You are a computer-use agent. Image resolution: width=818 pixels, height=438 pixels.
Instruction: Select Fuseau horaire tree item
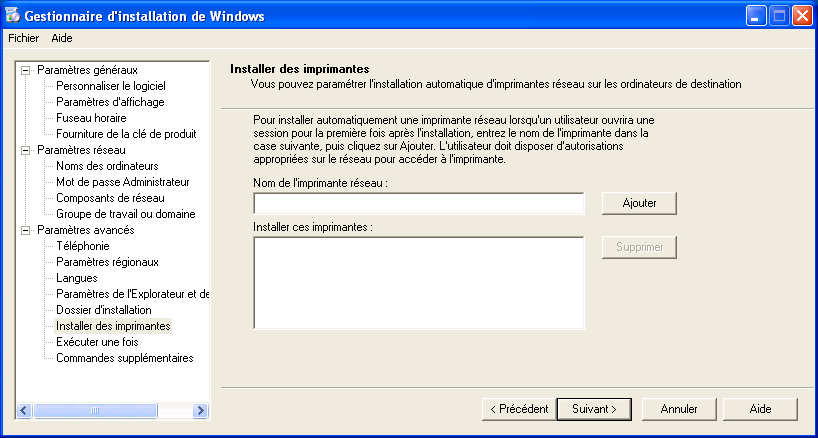pyautogui.click(x=91, y=118)
